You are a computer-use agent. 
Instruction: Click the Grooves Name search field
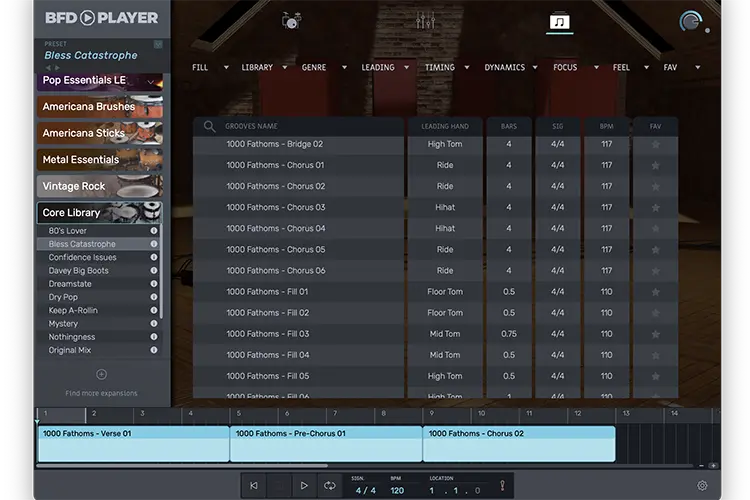click(299, 126)
